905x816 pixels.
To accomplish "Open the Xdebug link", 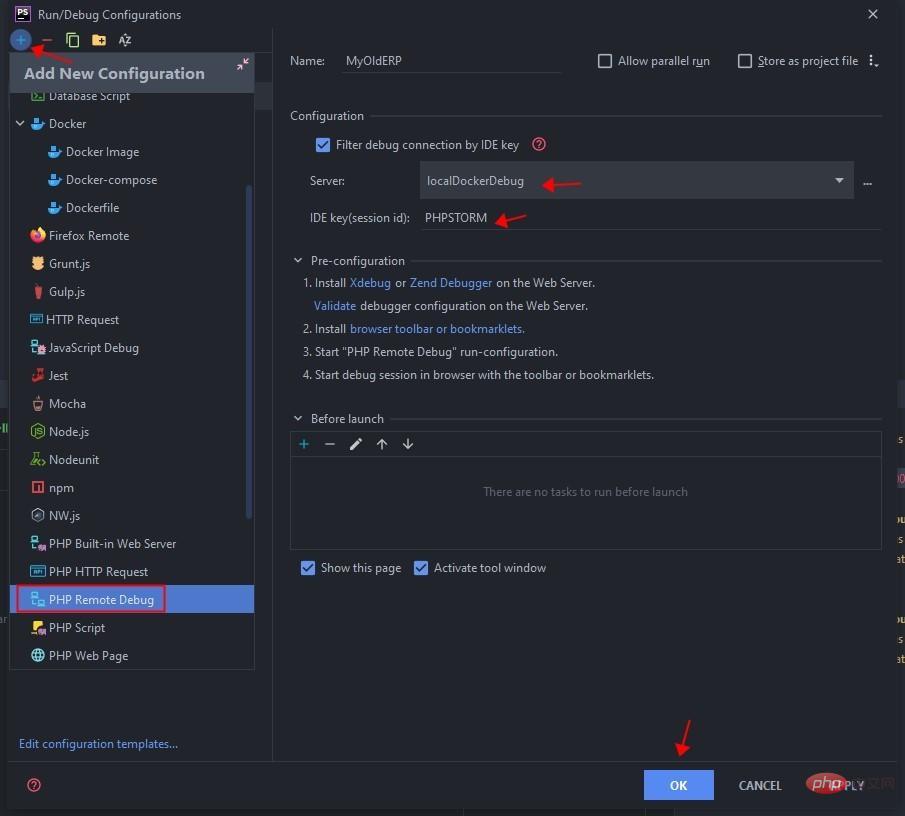I will [370, 283].
